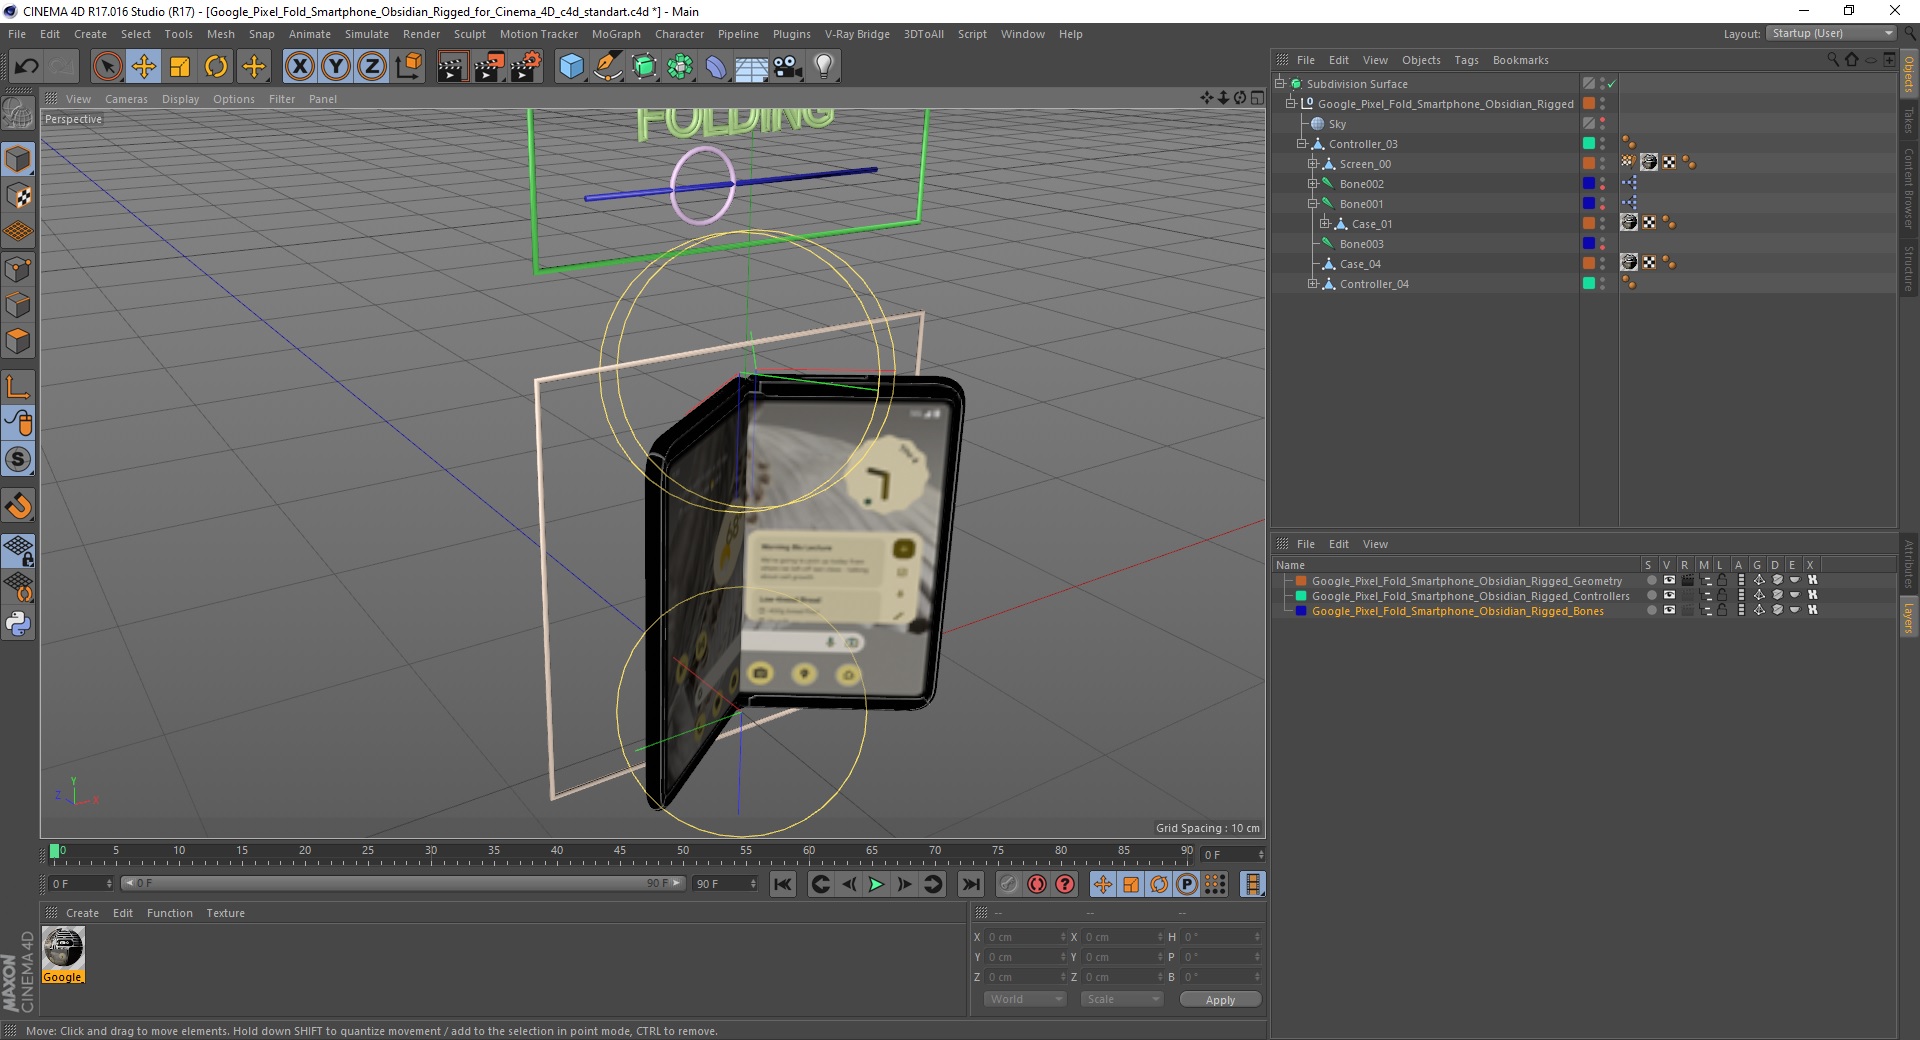Open Python script icon in sidebar
Image resolution: width=1920 pixels, height=1040 pixels.
coord(18,624)
